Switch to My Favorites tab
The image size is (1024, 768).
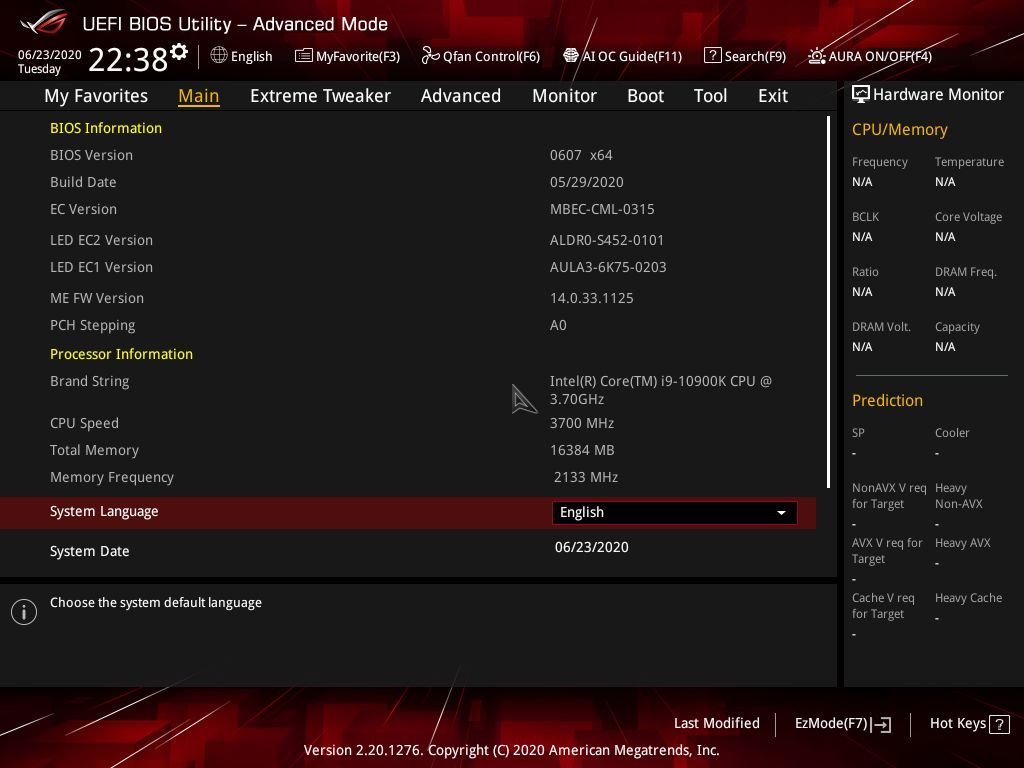tap(96, 96)
